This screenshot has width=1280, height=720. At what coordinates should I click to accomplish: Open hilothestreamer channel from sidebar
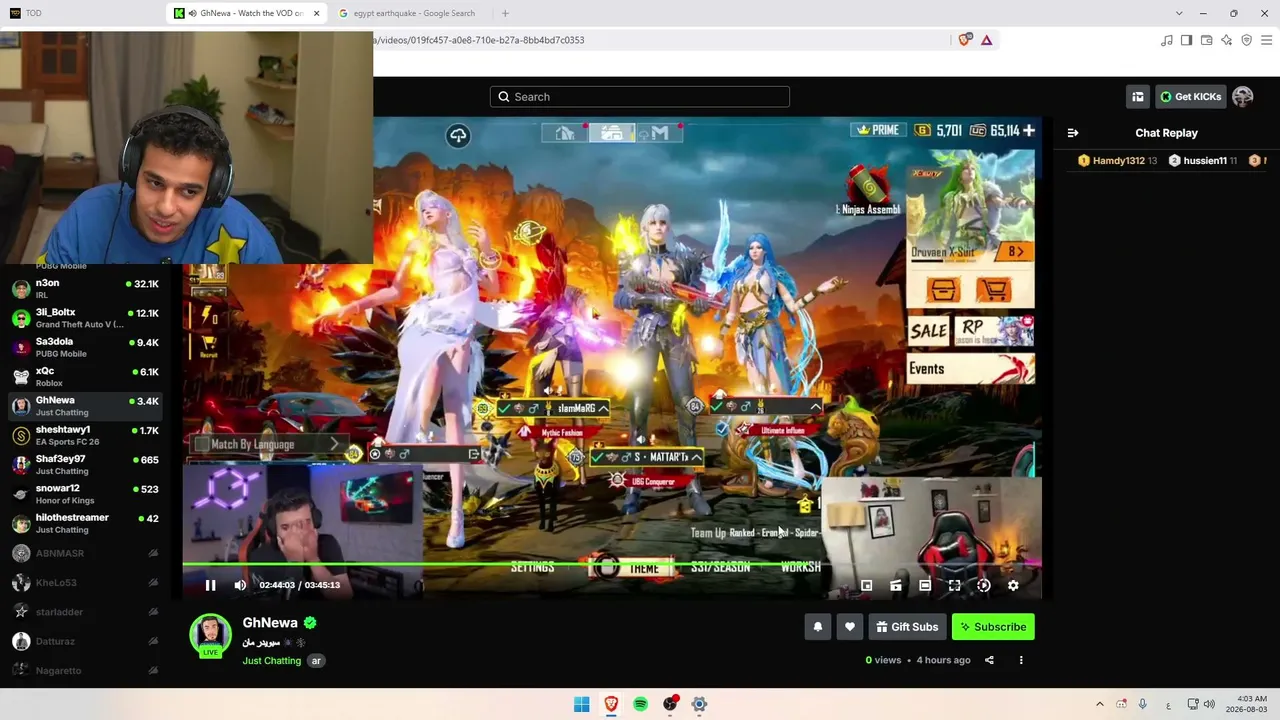(85, 523)
